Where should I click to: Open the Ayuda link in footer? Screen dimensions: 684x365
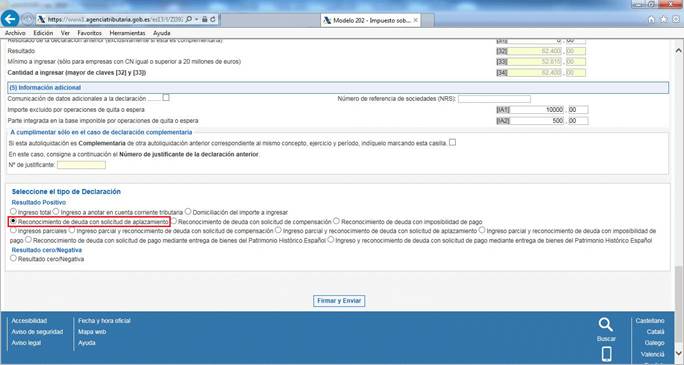[x=87, y=343]
